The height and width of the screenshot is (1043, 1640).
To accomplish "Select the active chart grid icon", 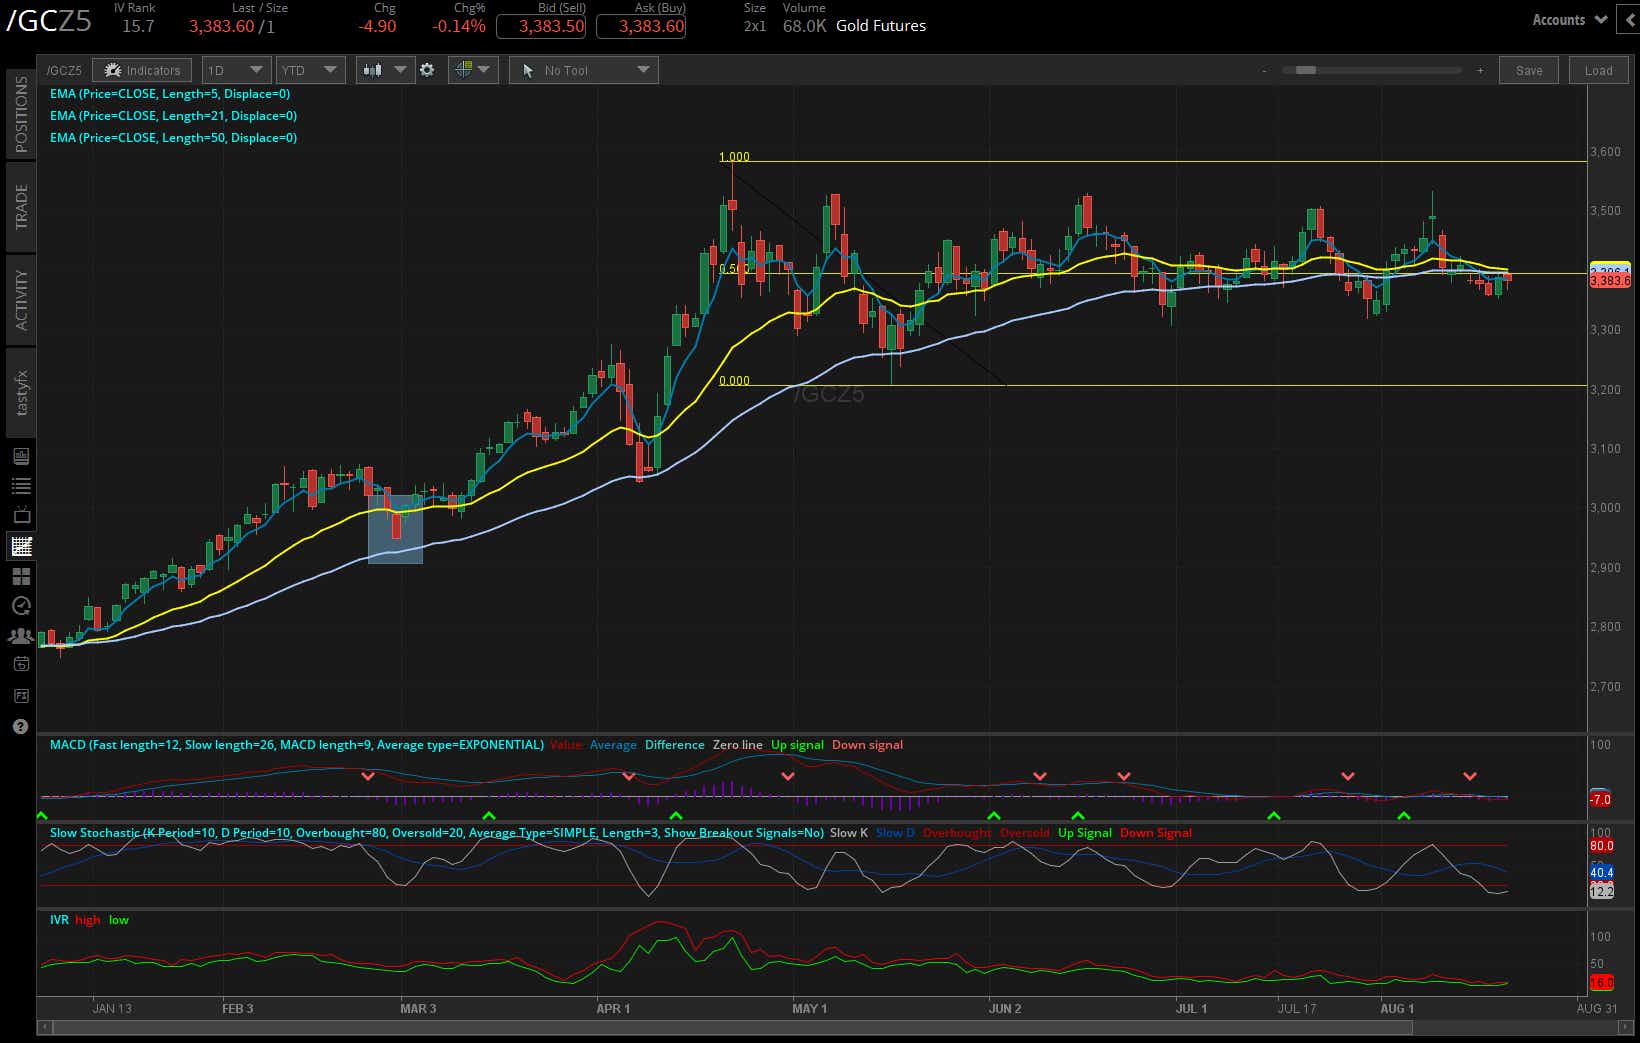I will [x=20, y=546].
